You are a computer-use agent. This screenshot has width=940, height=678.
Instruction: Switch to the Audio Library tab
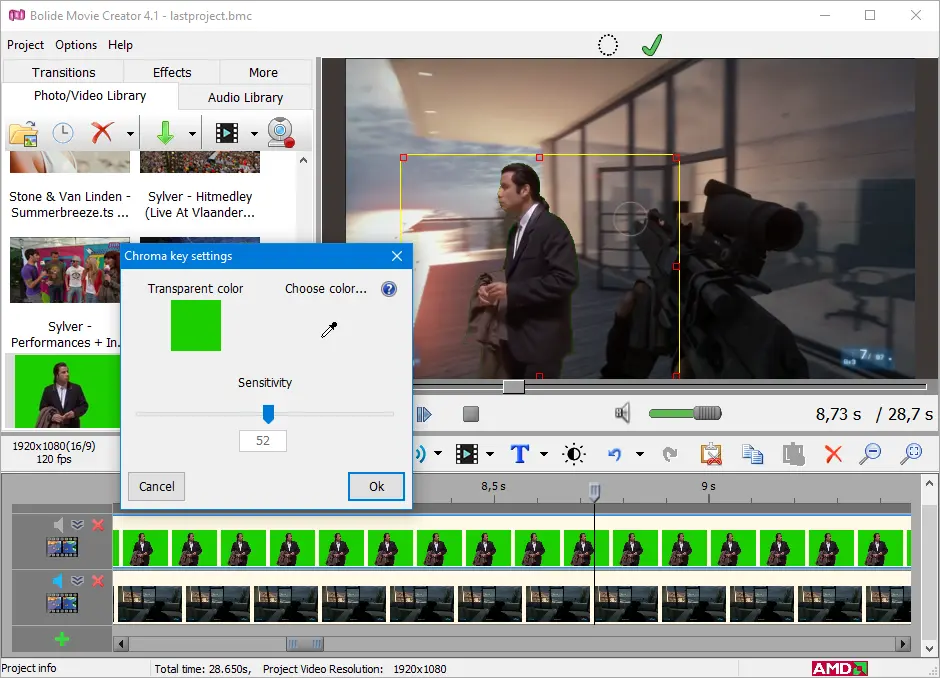245,97
